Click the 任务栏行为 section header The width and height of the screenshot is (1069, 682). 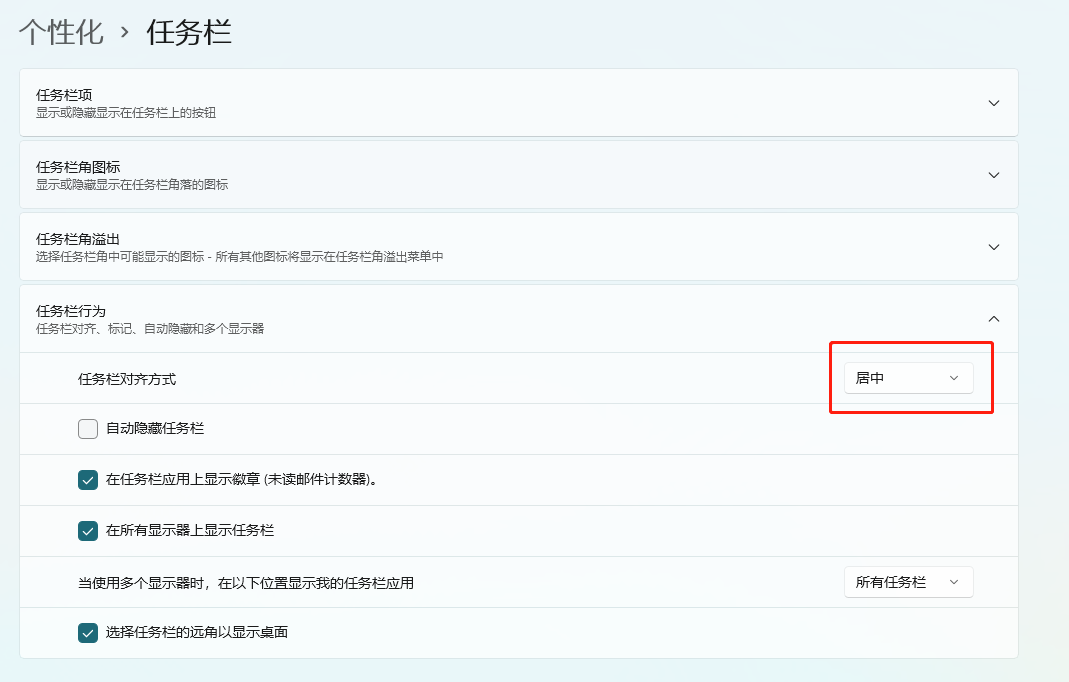(x=71, y=311)
